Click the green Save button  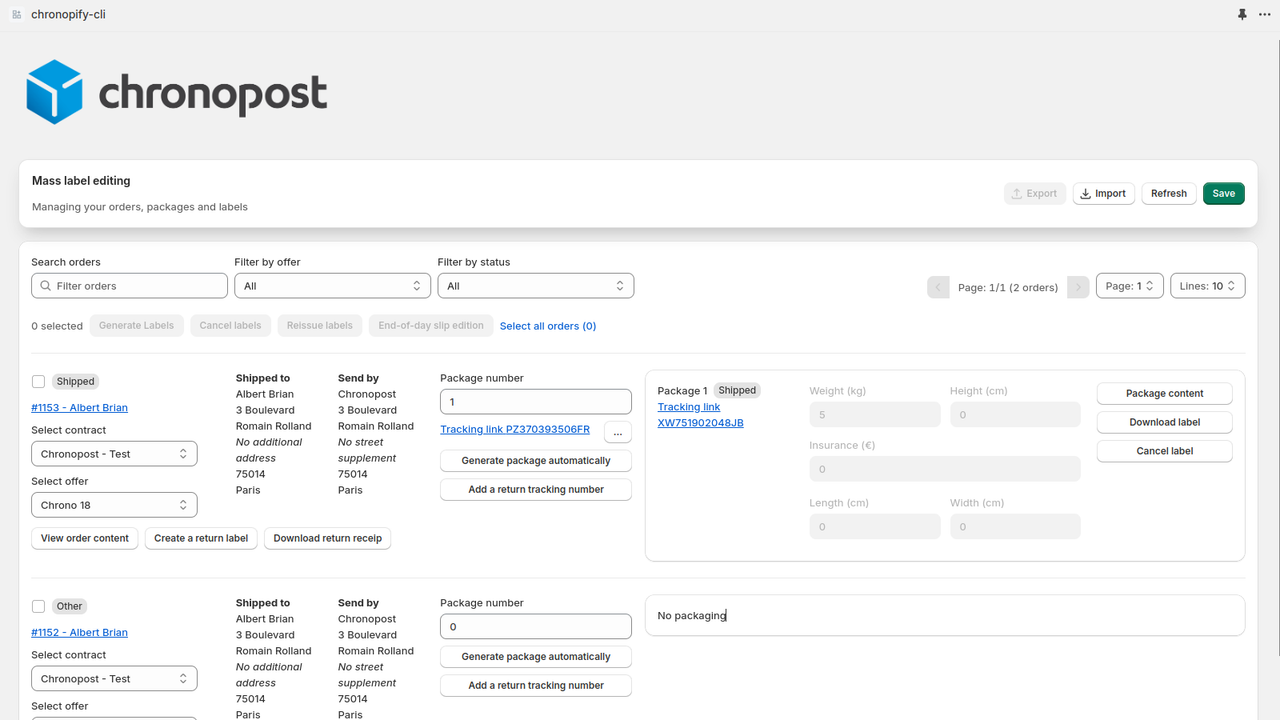point(1224,193)
